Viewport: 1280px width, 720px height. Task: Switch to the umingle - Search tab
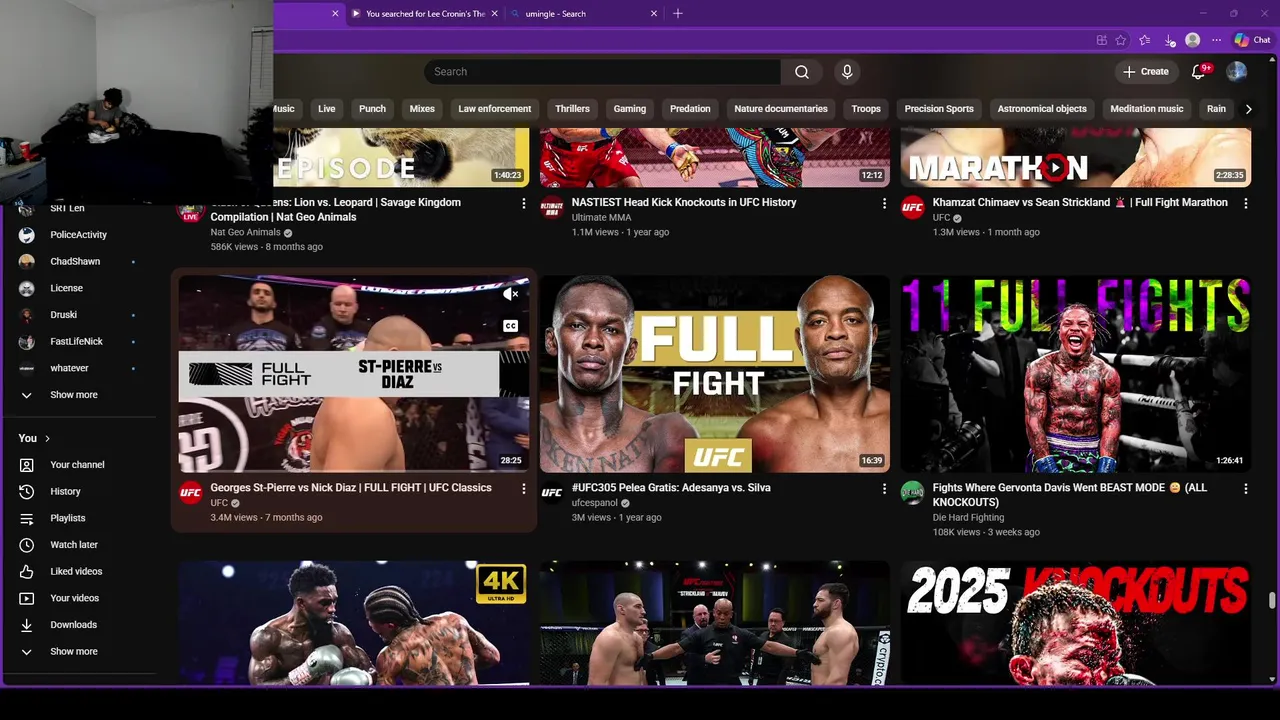tap(582, 14)
